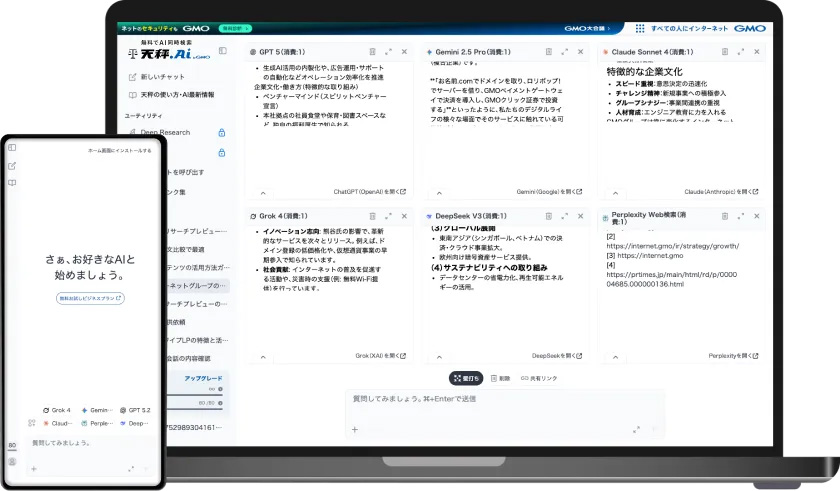Delete the GPT 5 panel with trash icon
This screenshot has width=840, height=491.
pos(372,52)
